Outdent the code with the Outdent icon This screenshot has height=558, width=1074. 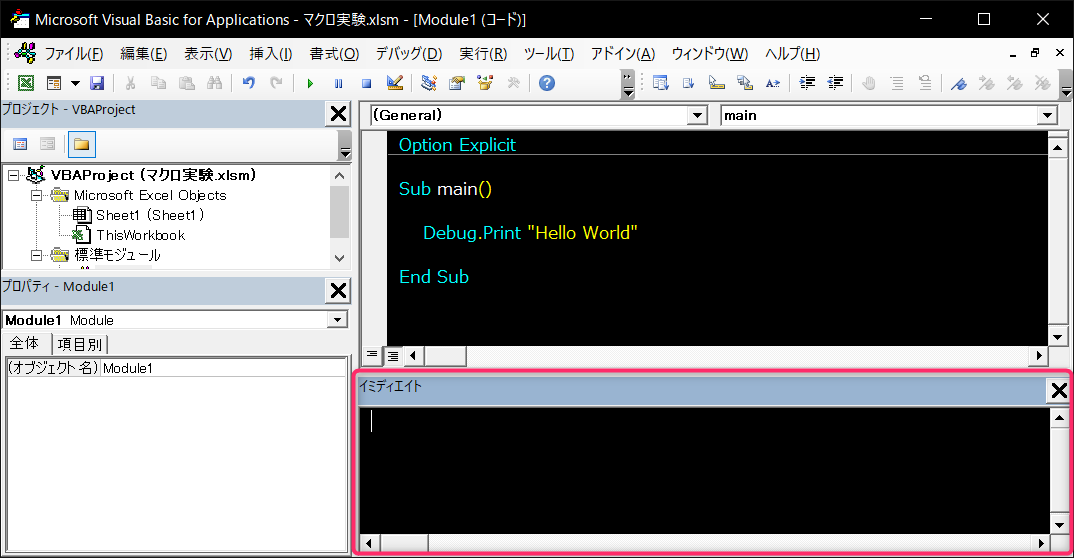click(x=835, y=84)
